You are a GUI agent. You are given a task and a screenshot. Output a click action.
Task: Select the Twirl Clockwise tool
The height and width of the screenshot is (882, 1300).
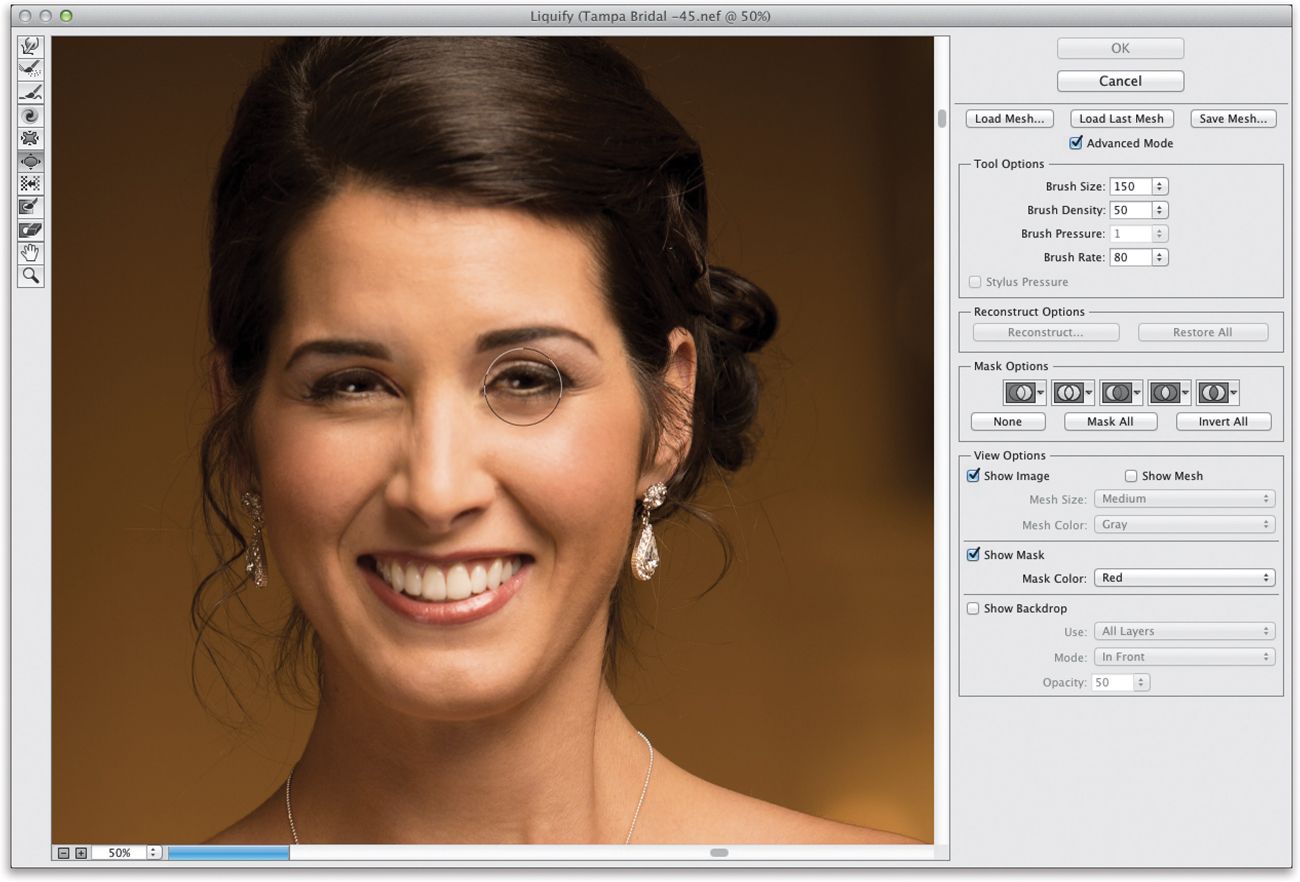click(x=31, y=115)
